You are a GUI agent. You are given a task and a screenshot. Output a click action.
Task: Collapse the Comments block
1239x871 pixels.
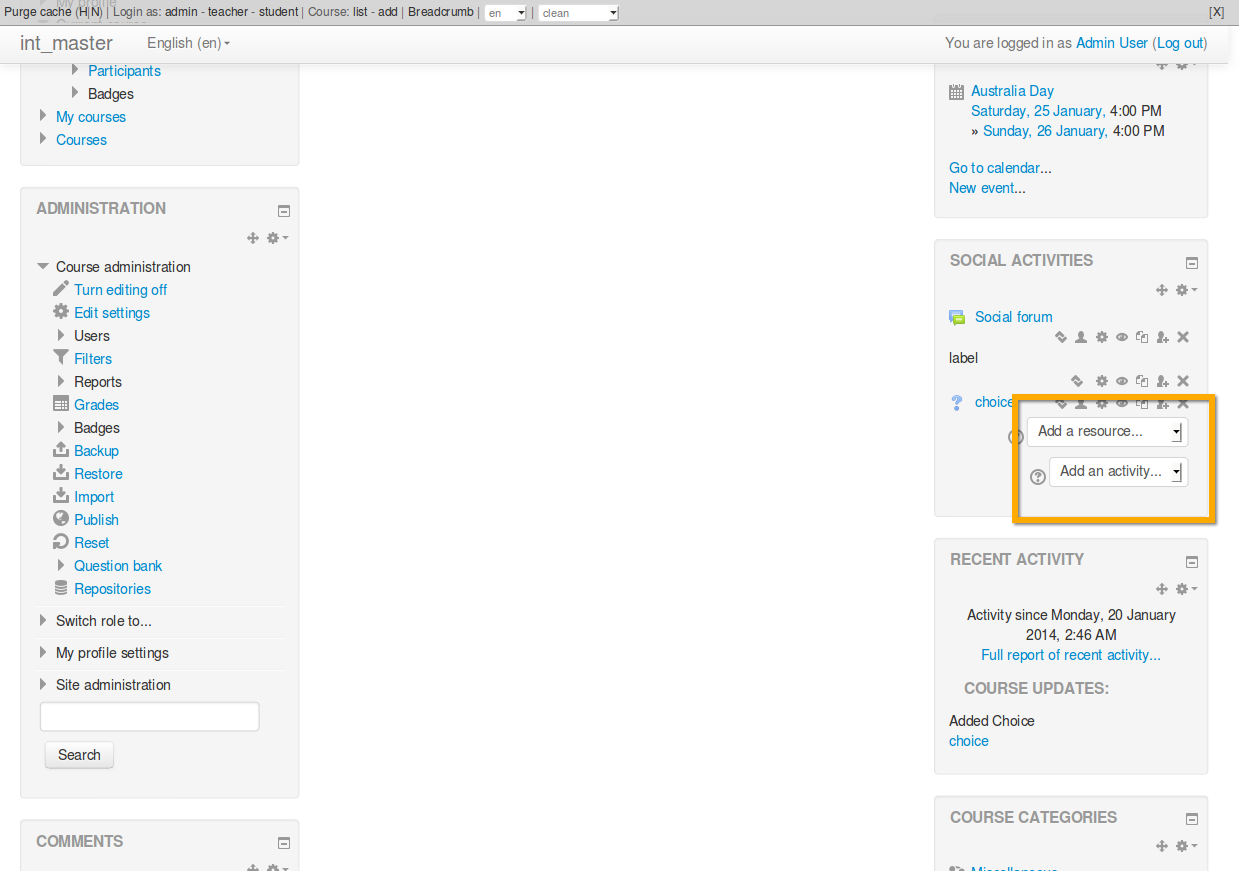(x=284, y=843)
